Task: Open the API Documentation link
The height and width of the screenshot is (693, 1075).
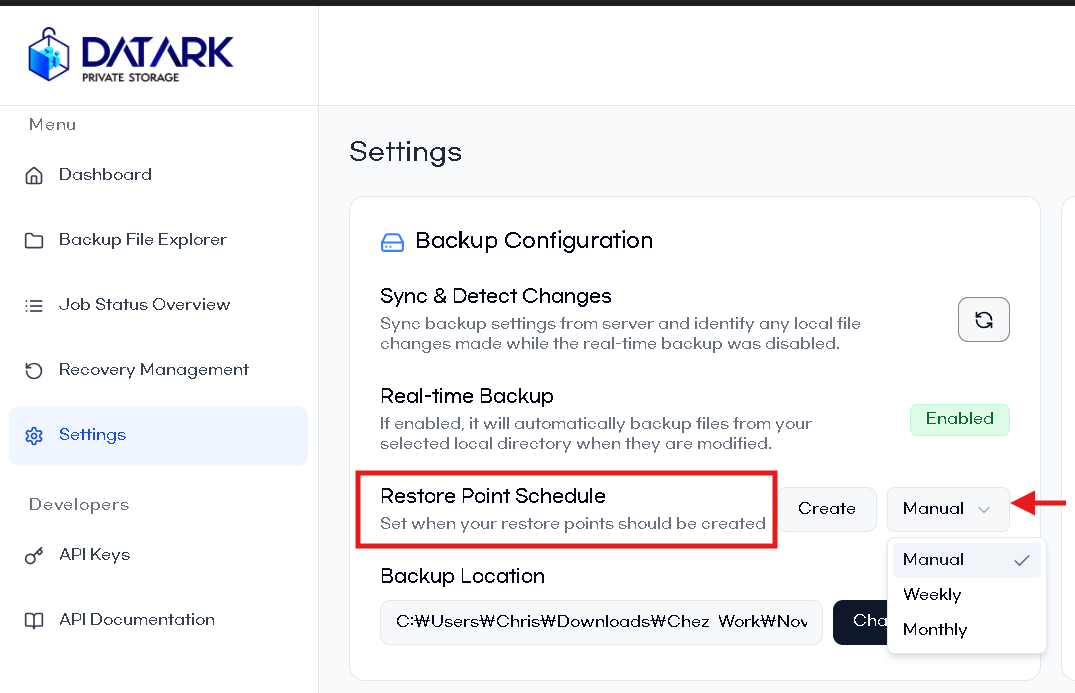Action: coord(136,620)
